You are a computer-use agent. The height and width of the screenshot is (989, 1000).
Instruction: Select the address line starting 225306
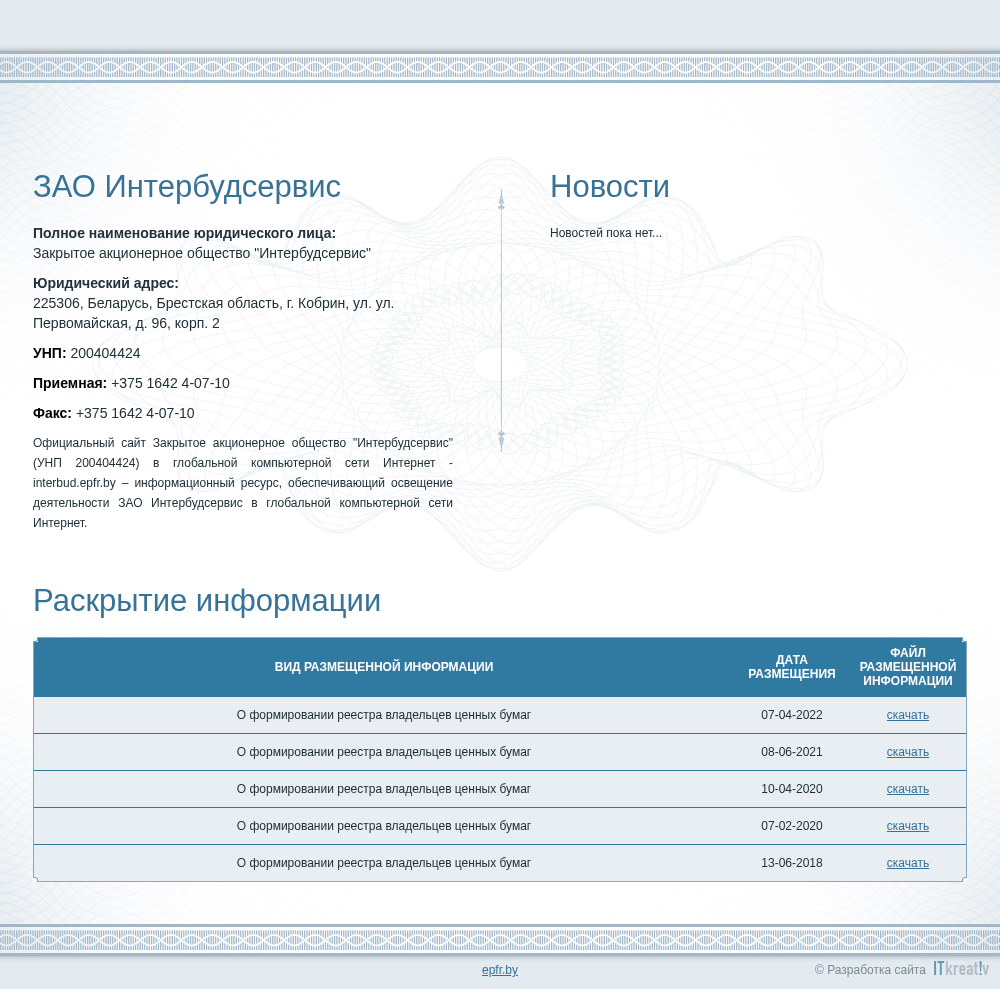pyautogui.click(x=214, y=303)
